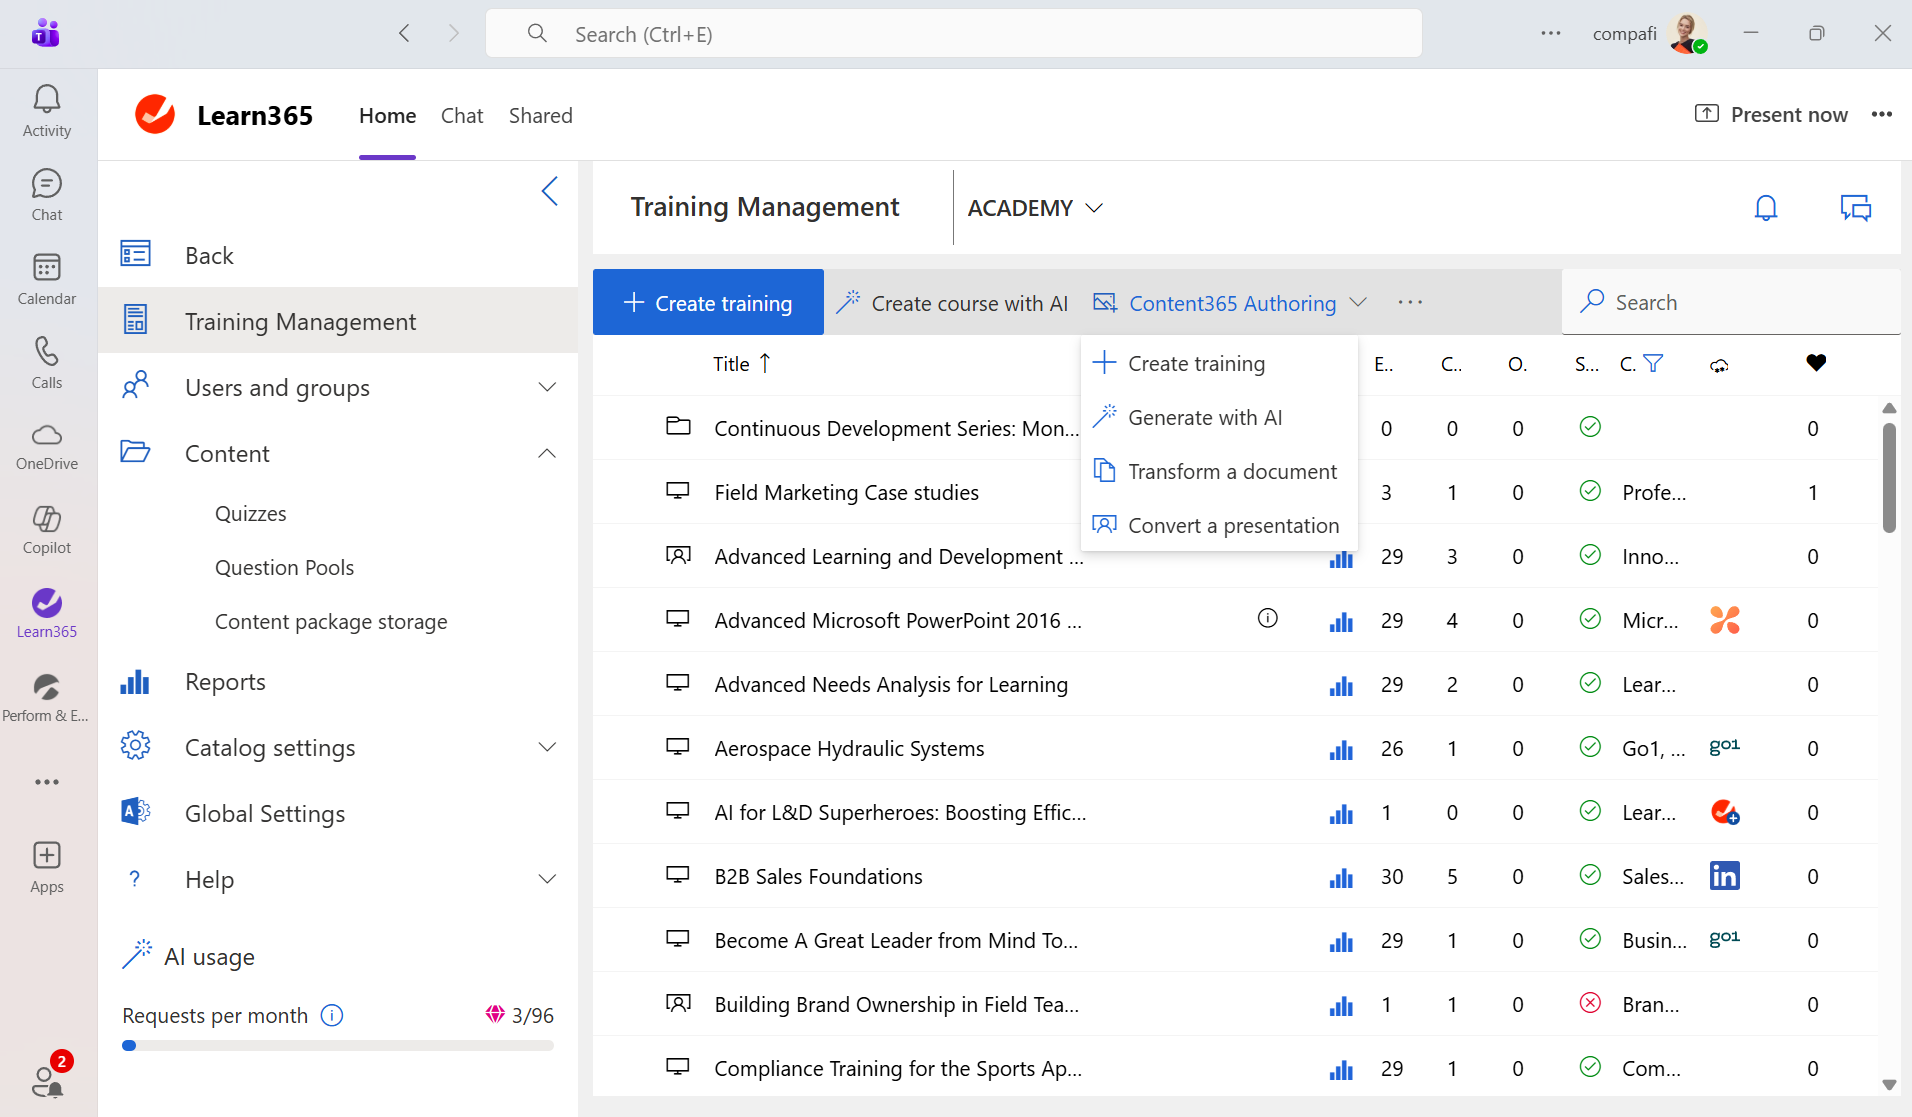Viewport: 1912px width, 1117px height.
Task: Click the LinkedIn icon on B2B Sales Foundations
Action: pyautogui.click(x=1726, y=876)
